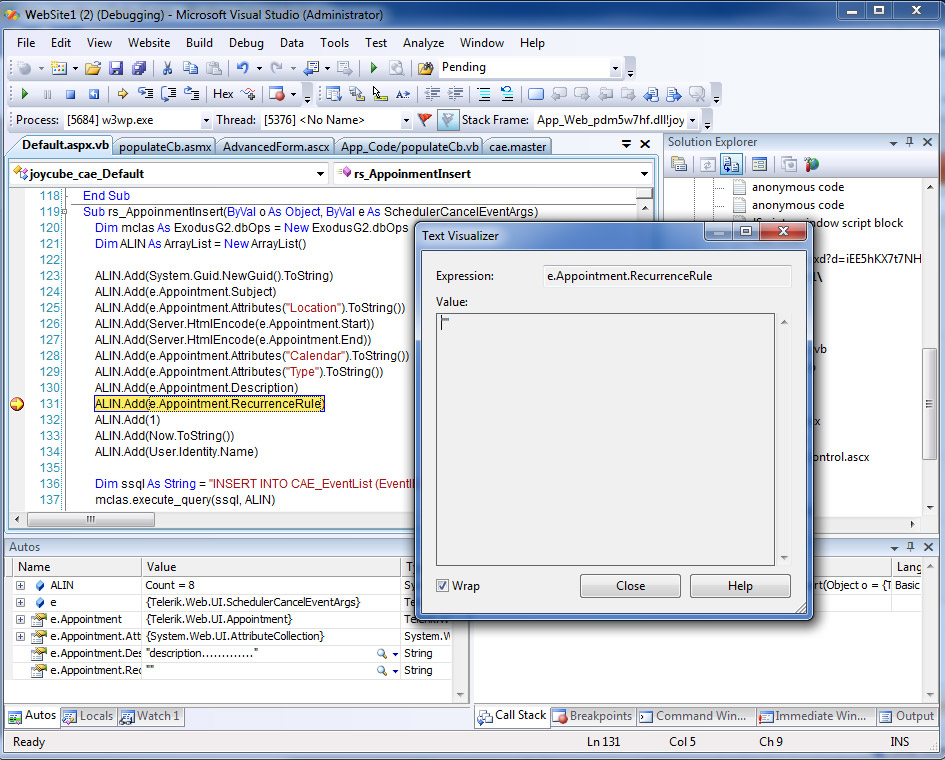The height and width of the screenshot is (760, 945).
Task: Click the Step Over icon
Action: click(x=169, y=93)
